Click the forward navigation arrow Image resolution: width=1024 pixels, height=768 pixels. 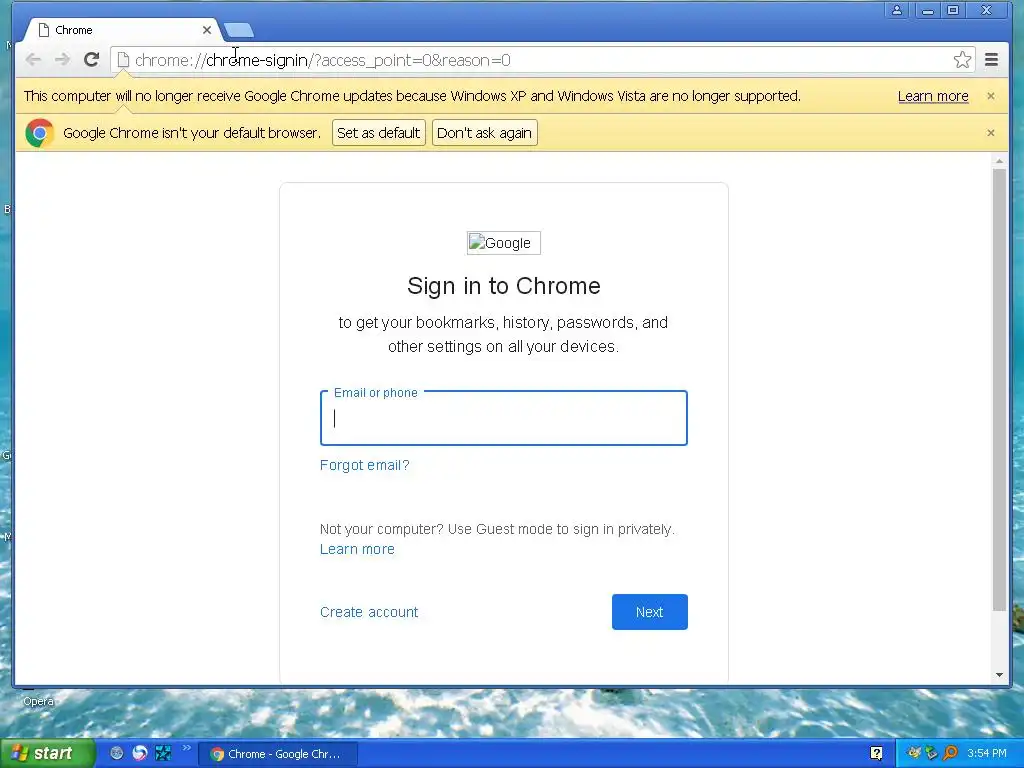click(62, 60)
